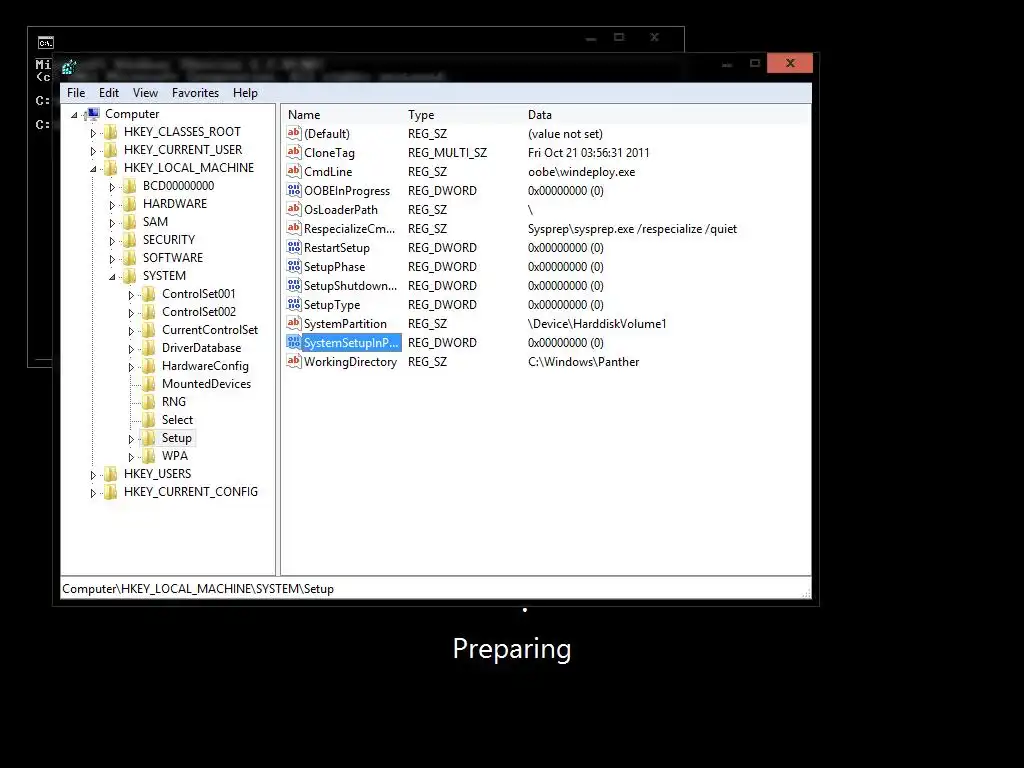Collapse the Computer root node
Viewport: 1024px width, 768px height.
pyautogui.click(x=74, y=115)
